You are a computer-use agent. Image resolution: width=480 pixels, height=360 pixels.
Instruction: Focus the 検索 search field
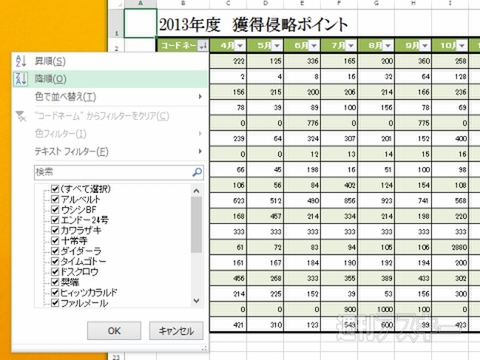tap(119, 172)
